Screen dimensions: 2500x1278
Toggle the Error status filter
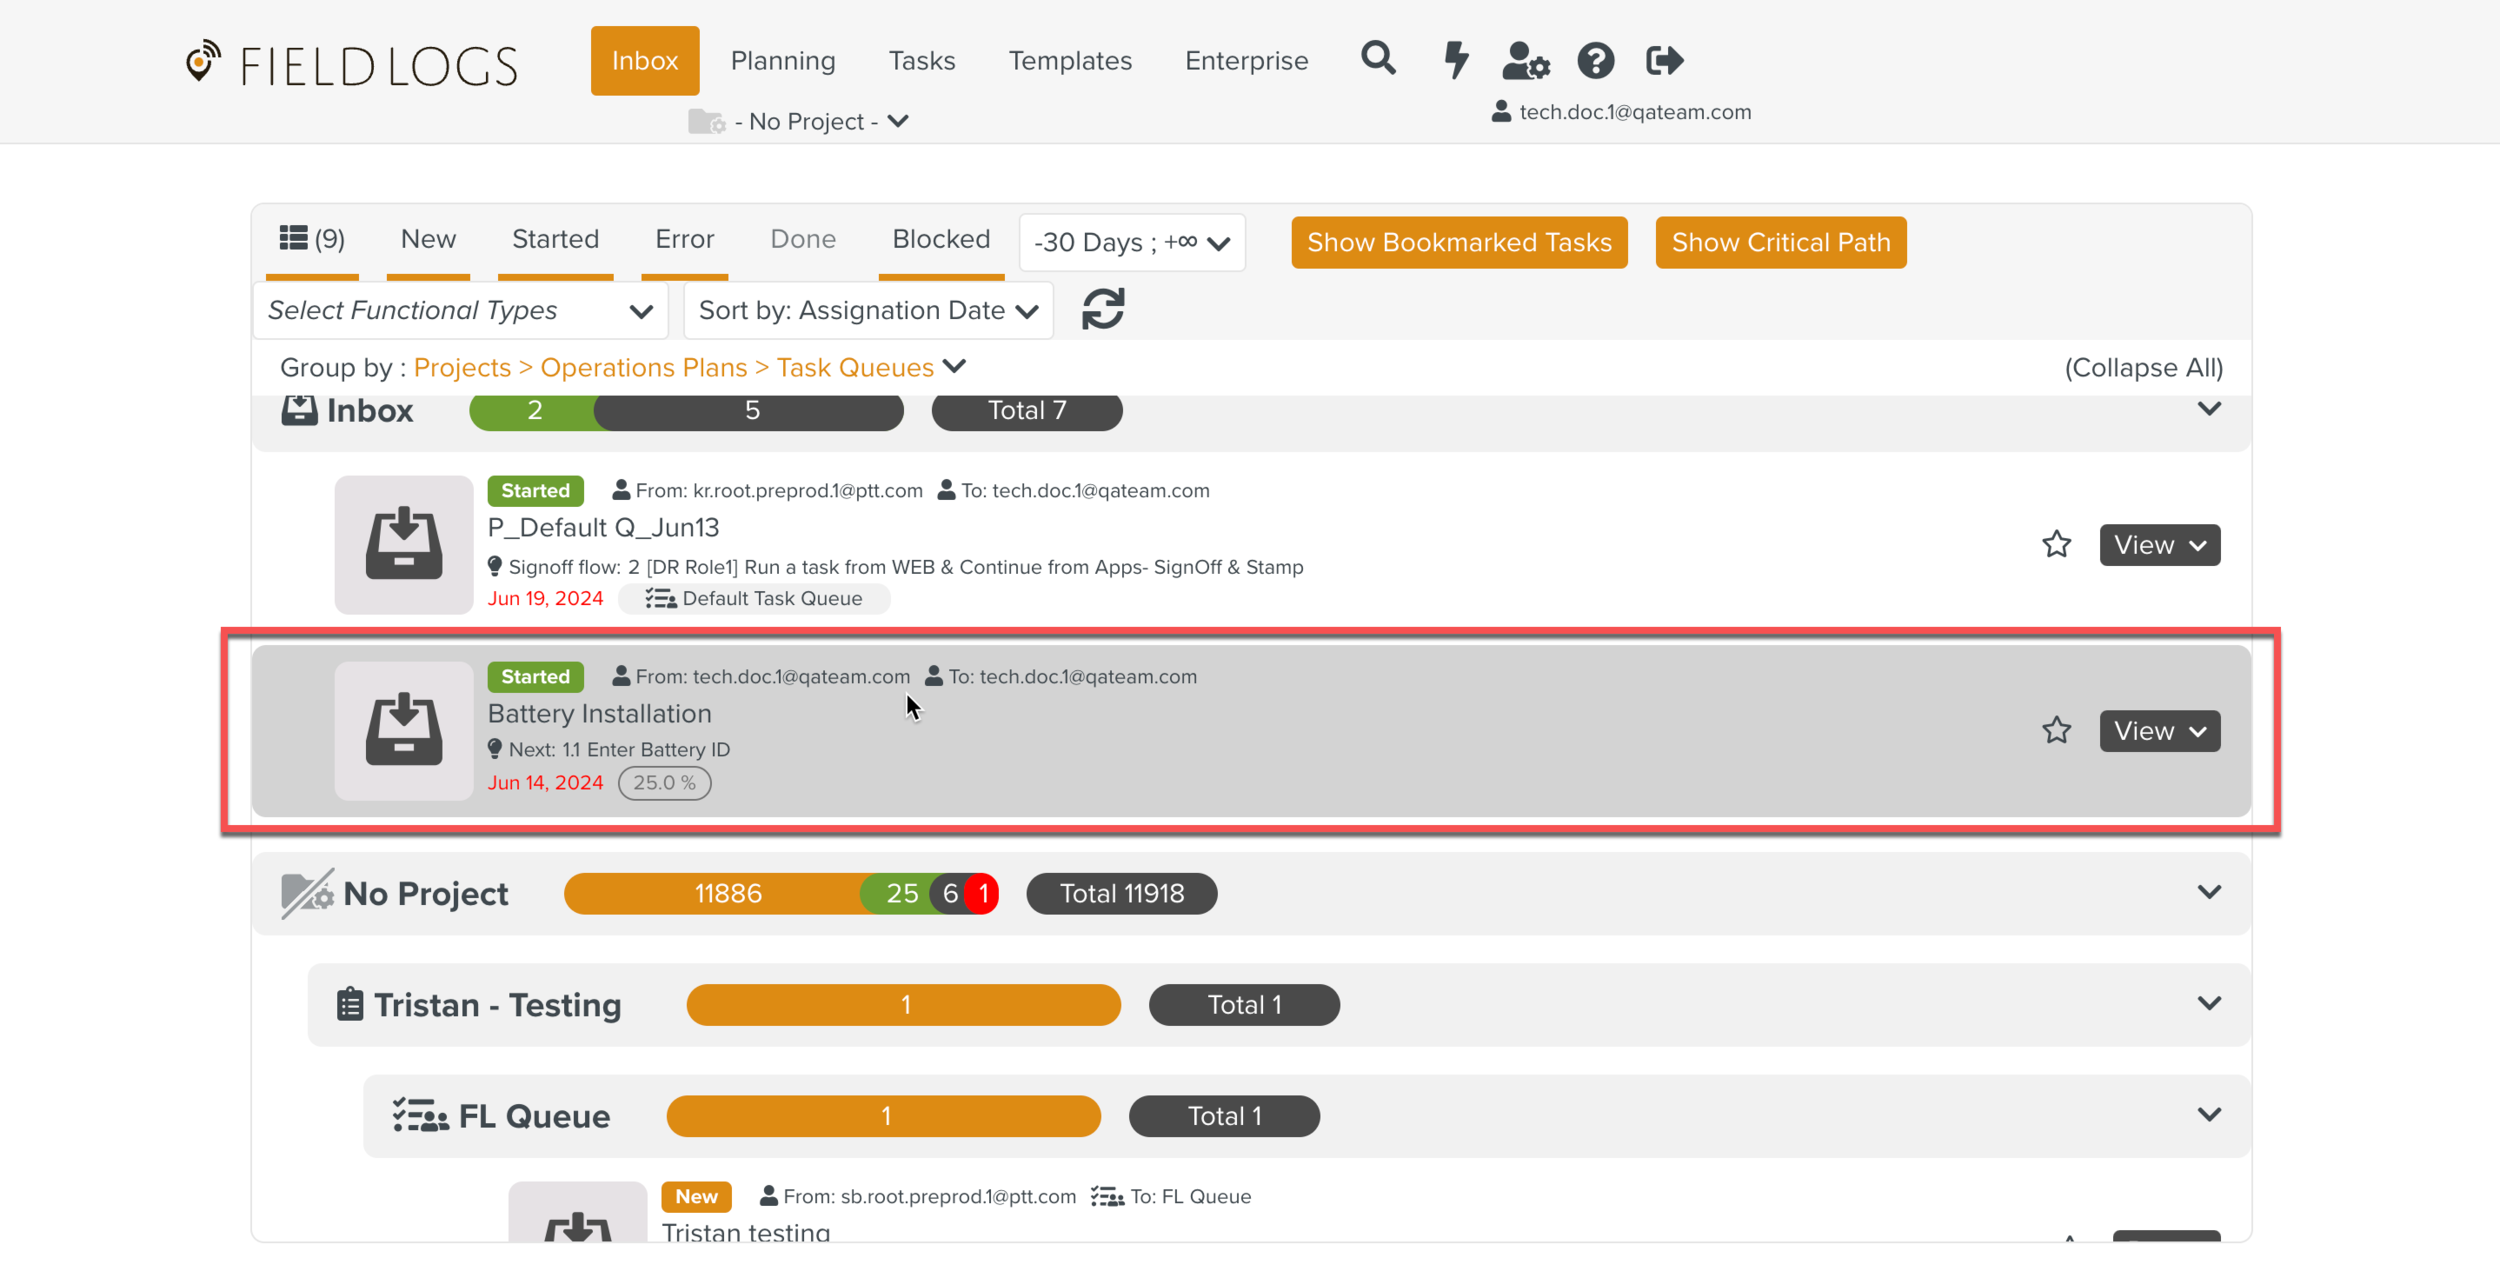685,239
